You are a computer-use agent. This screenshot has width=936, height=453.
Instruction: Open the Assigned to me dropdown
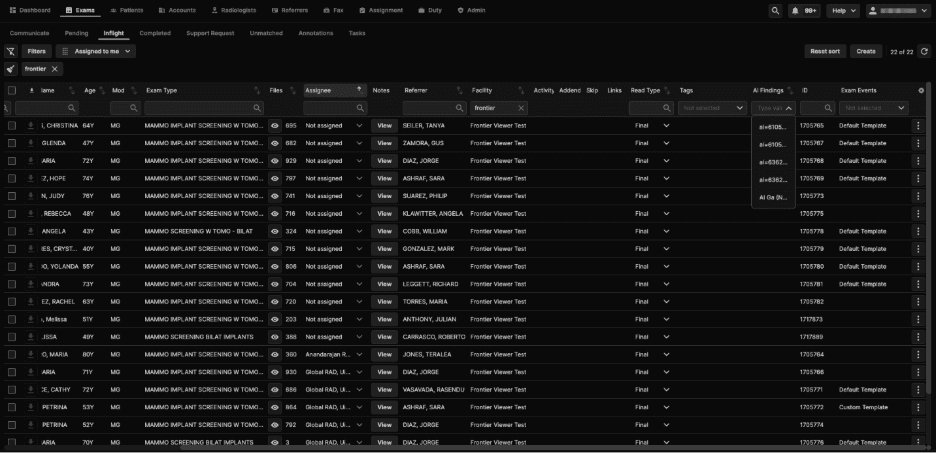click(x=96, y=52)
